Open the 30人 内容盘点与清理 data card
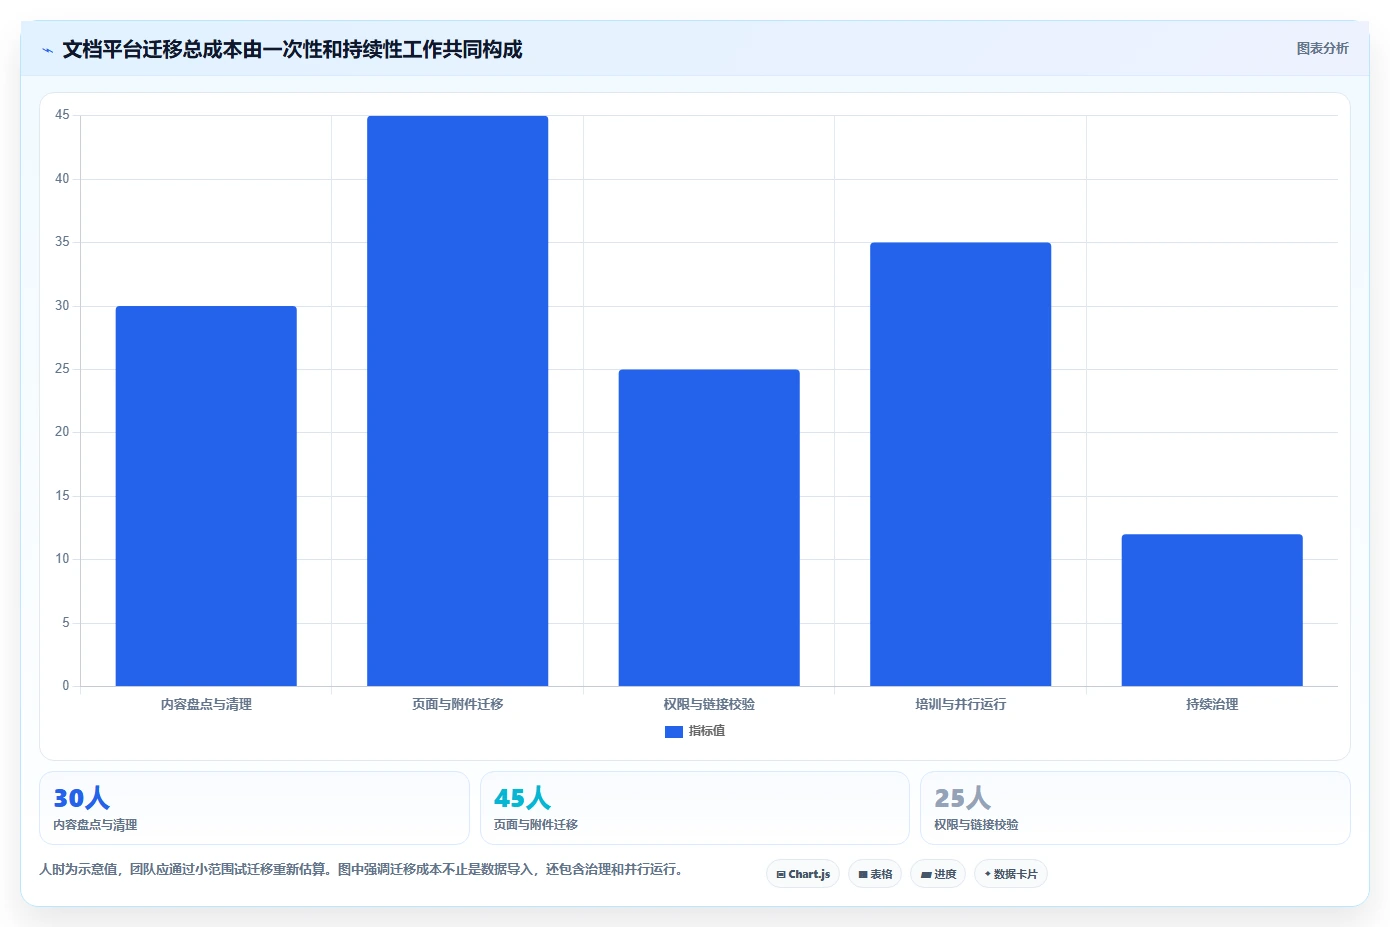The height and width of the screenshot is (927, 1390). pos(254,808)
